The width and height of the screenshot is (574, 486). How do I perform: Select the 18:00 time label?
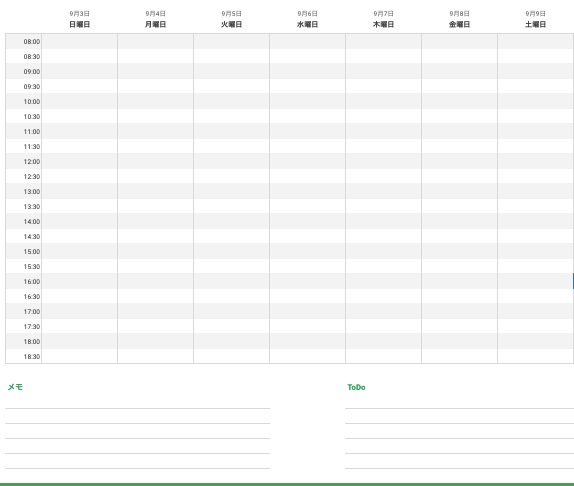tap(32, 342)
